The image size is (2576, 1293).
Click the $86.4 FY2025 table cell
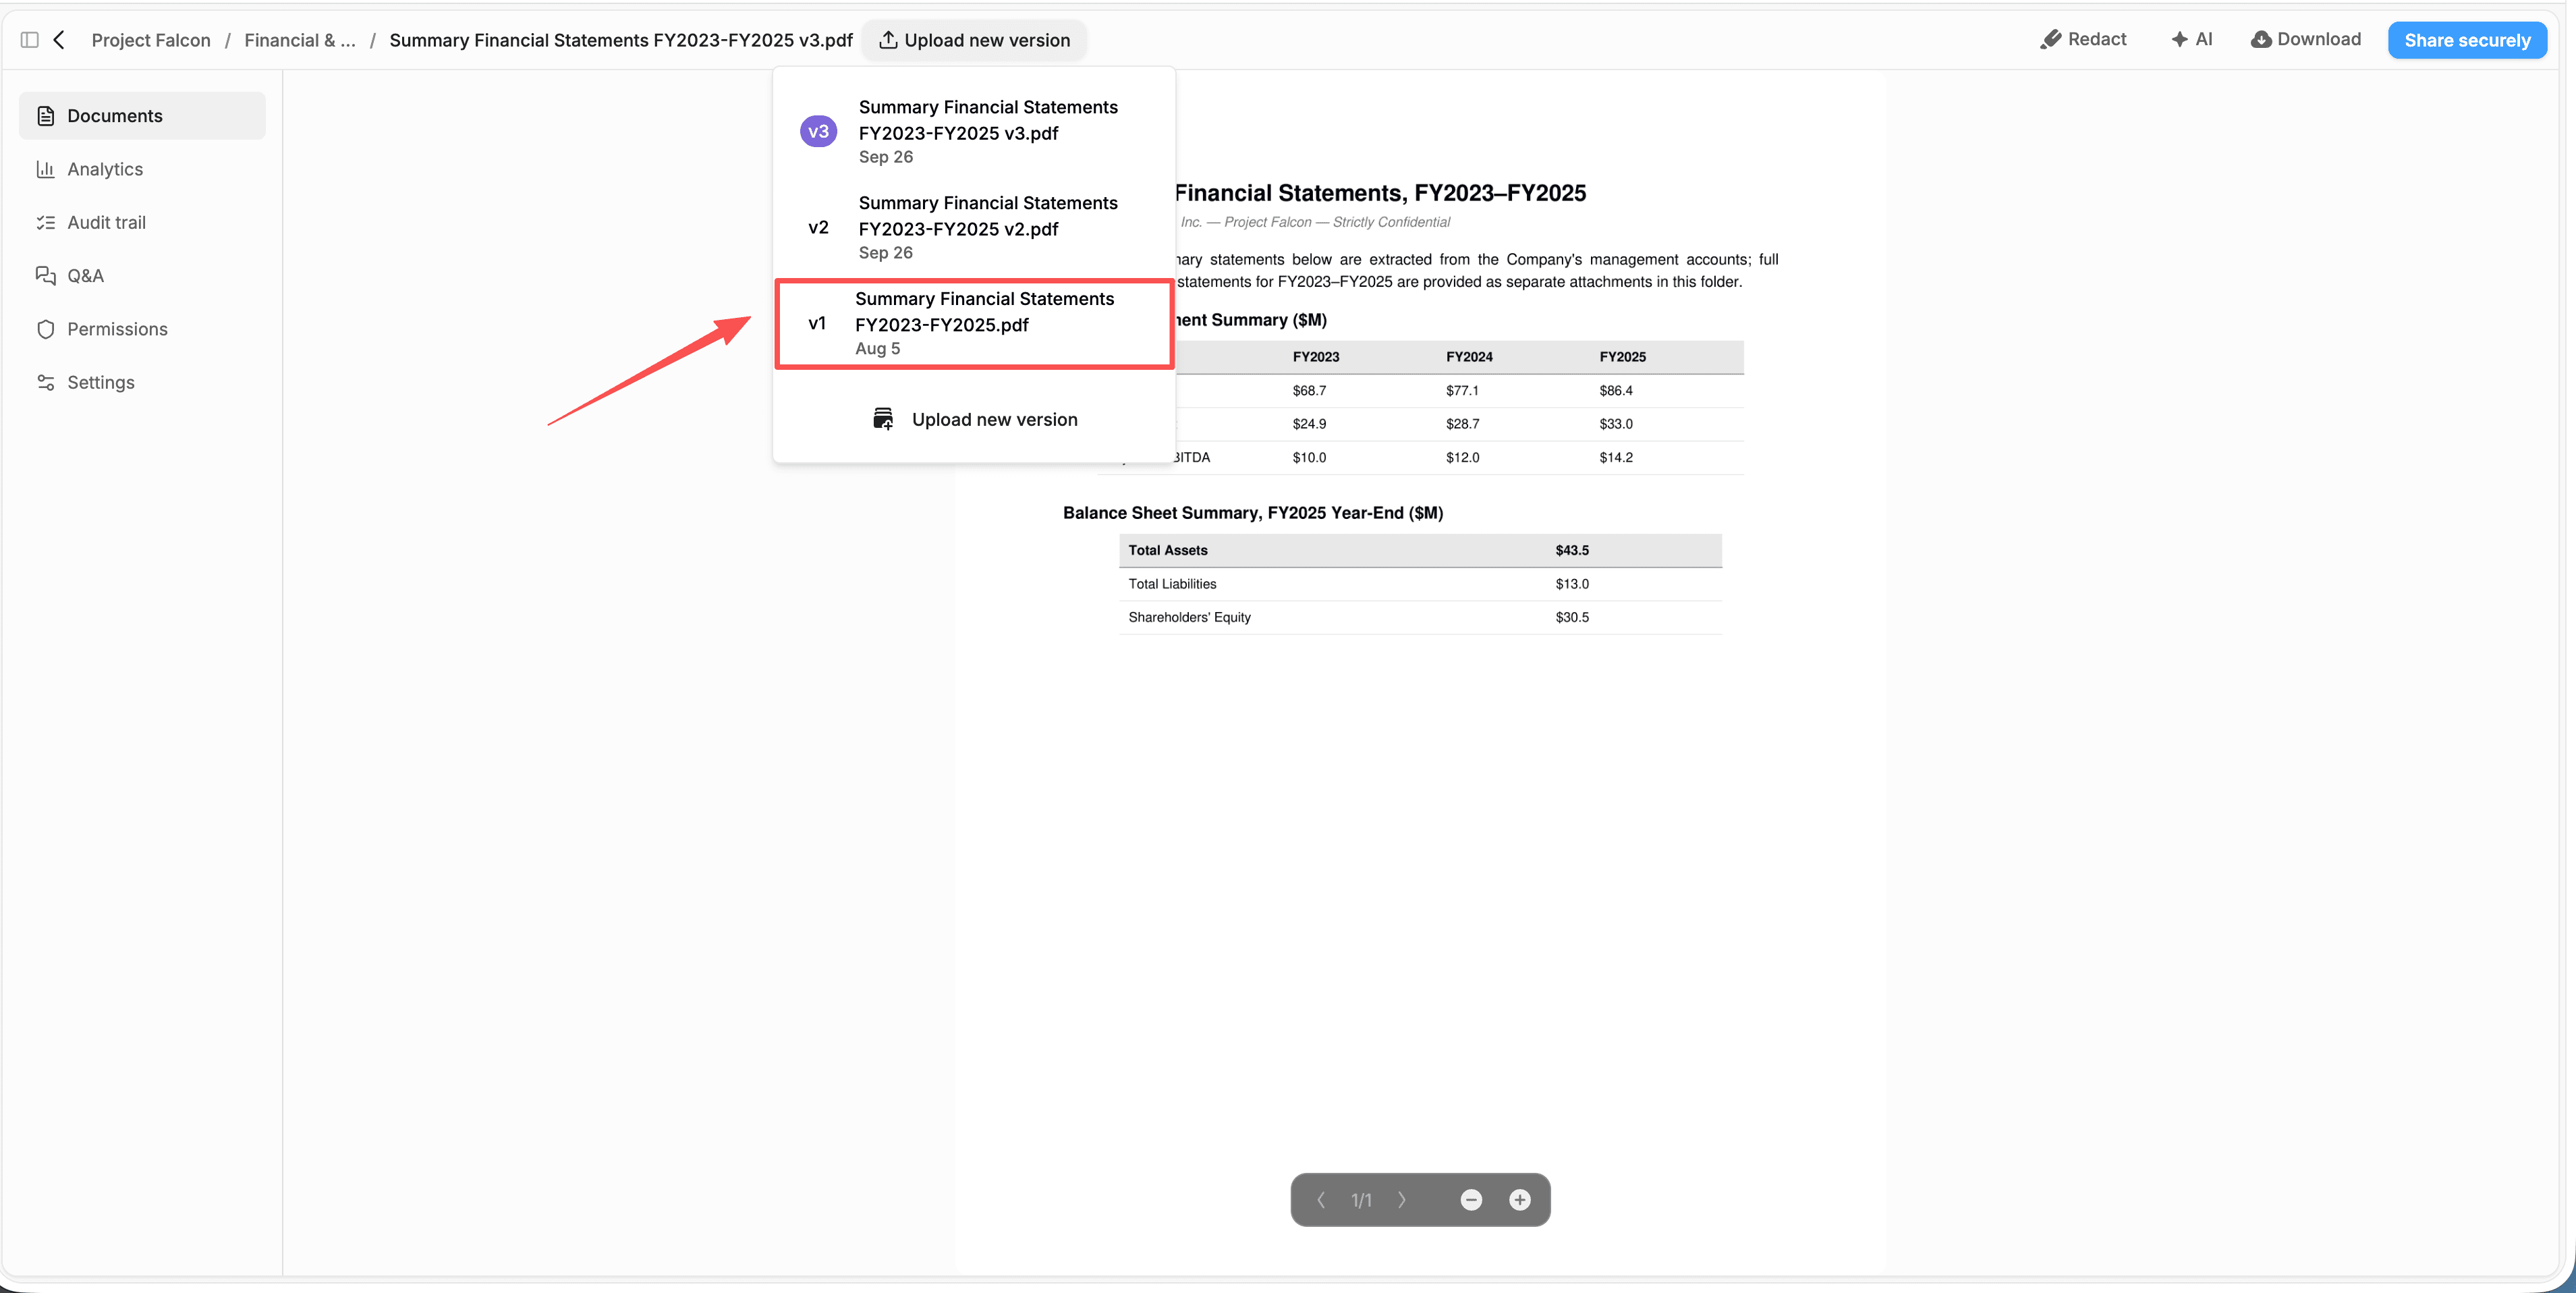1615,390
